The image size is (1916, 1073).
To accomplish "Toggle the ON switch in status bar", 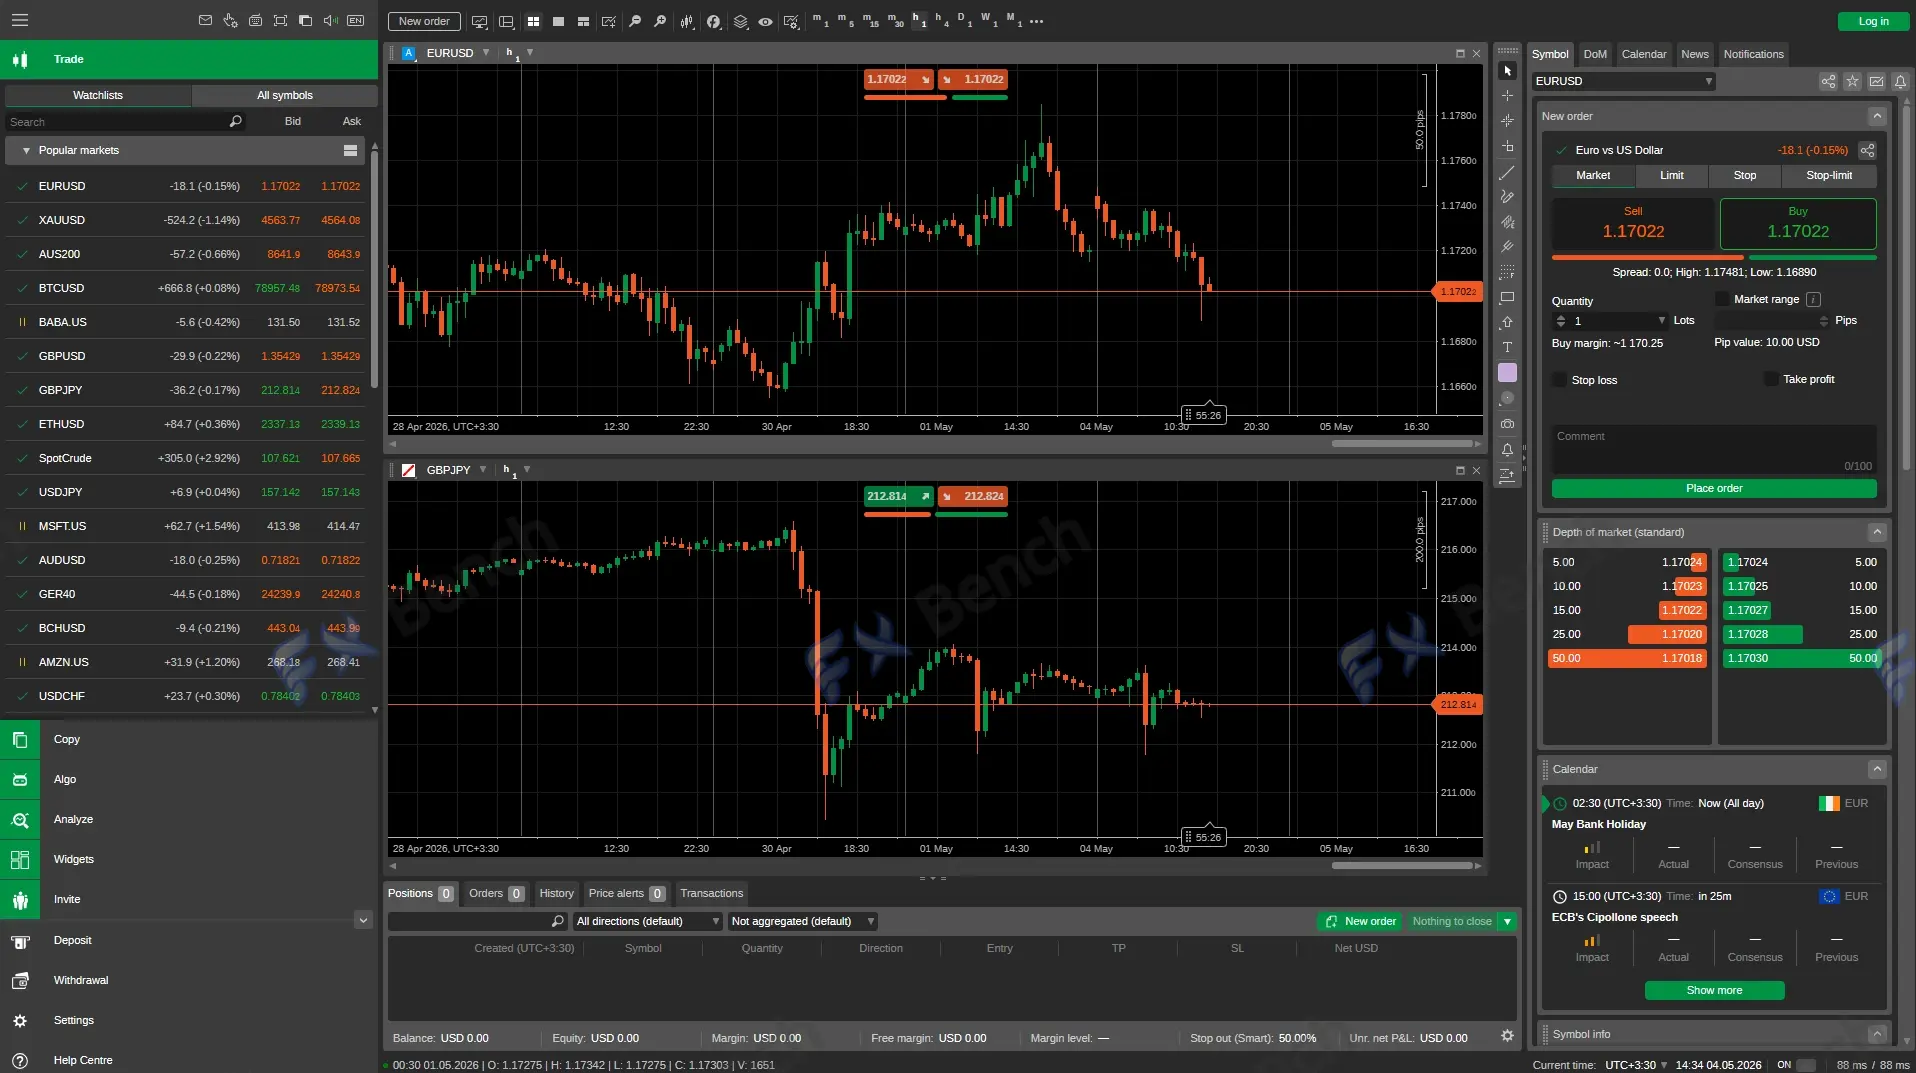I will 1806,1065.
